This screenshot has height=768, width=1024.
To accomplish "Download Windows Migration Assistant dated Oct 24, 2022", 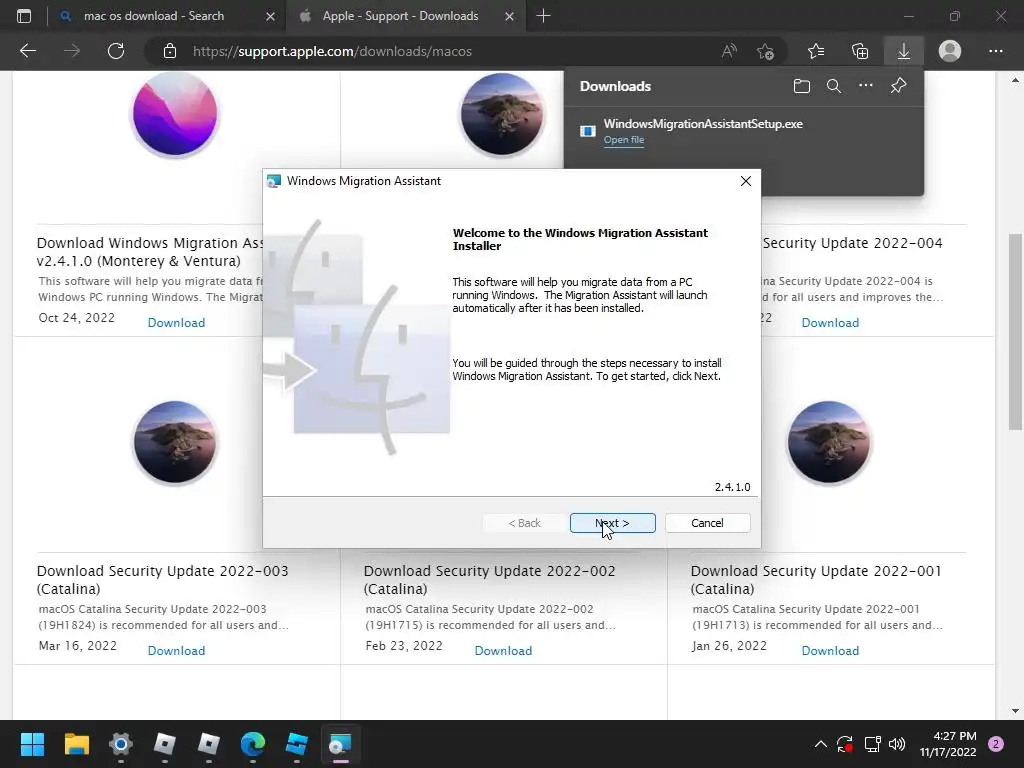I will pos(176,323).
